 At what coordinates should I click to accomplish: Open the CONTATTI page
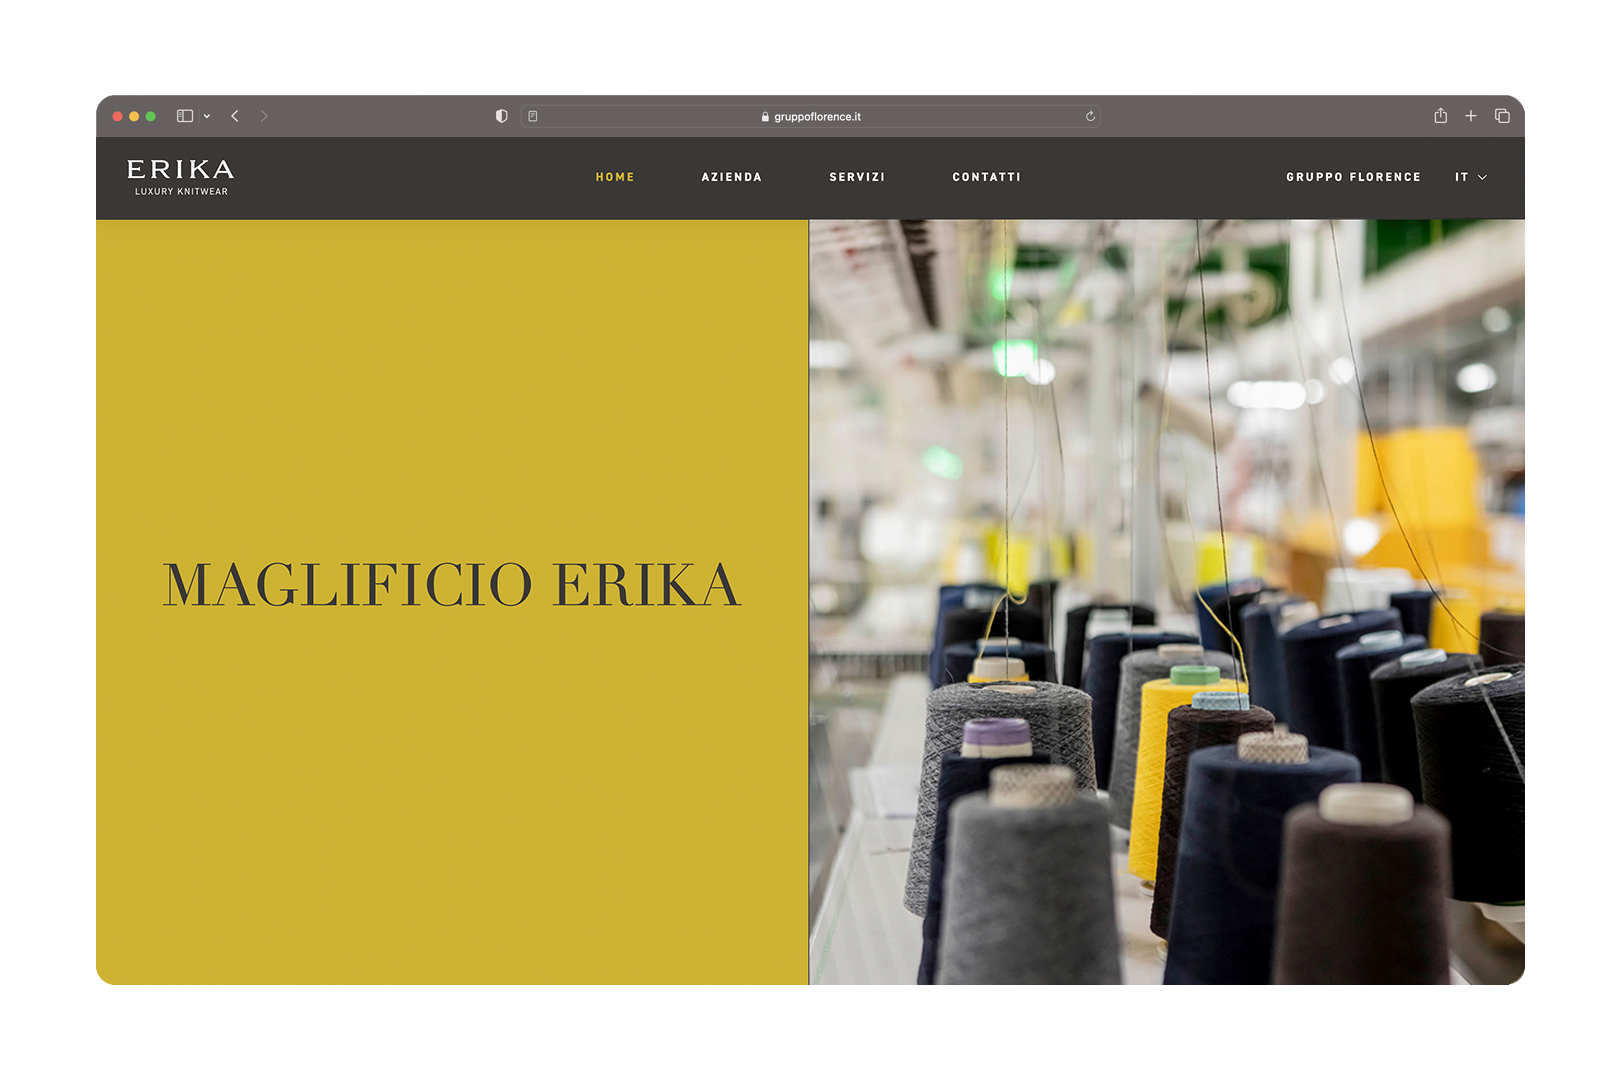pyautogui.click(x=986, y=177)
